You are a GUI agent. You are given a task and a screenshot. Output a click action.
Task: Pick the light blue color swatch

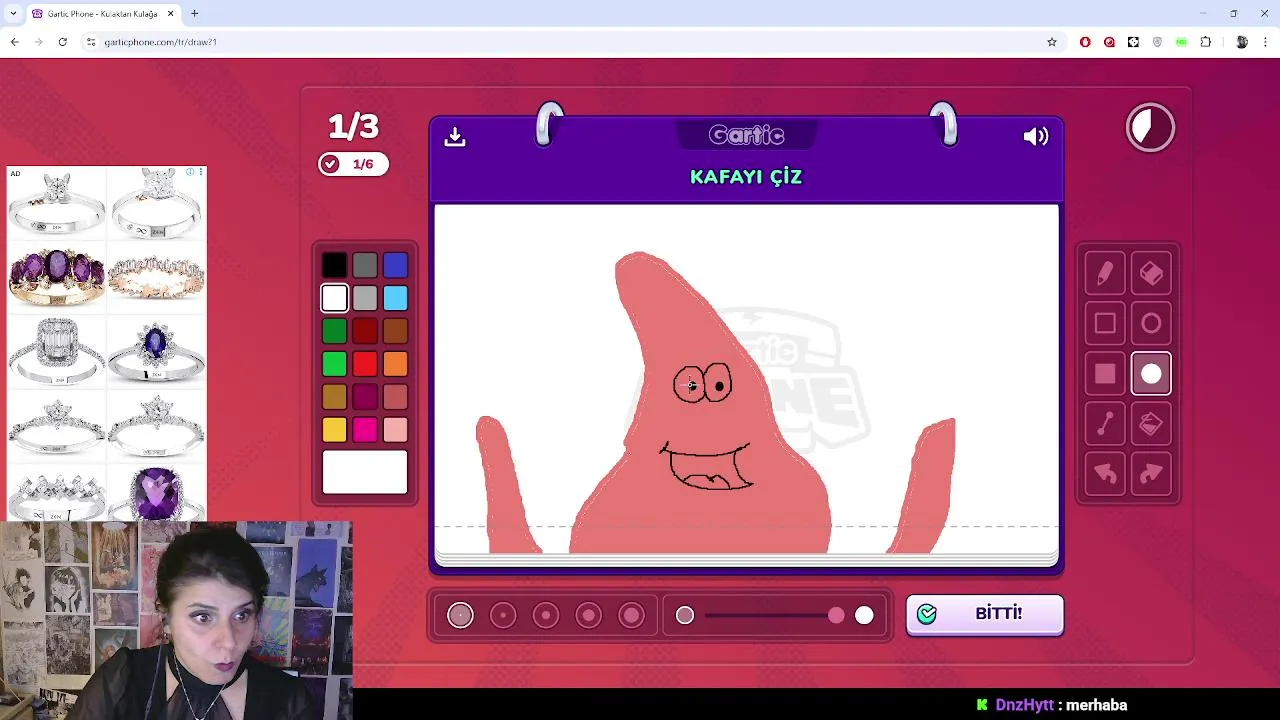(395, 298)
